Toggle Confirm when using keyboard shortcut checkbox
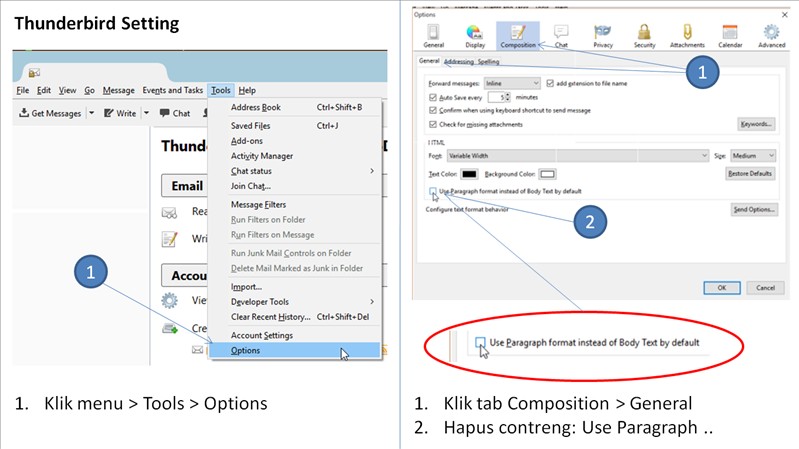 [433, 110]
